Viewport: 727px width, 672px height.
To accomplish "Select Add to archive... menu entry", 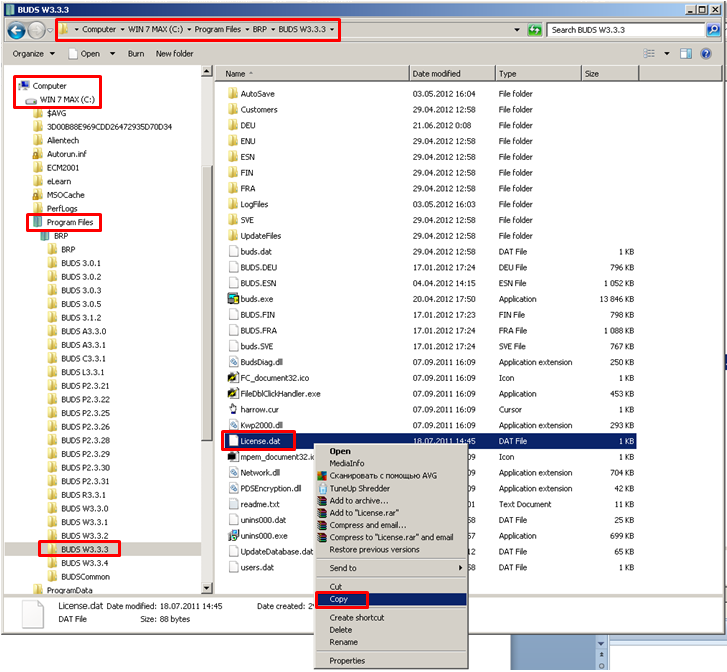I will (358, 500).
